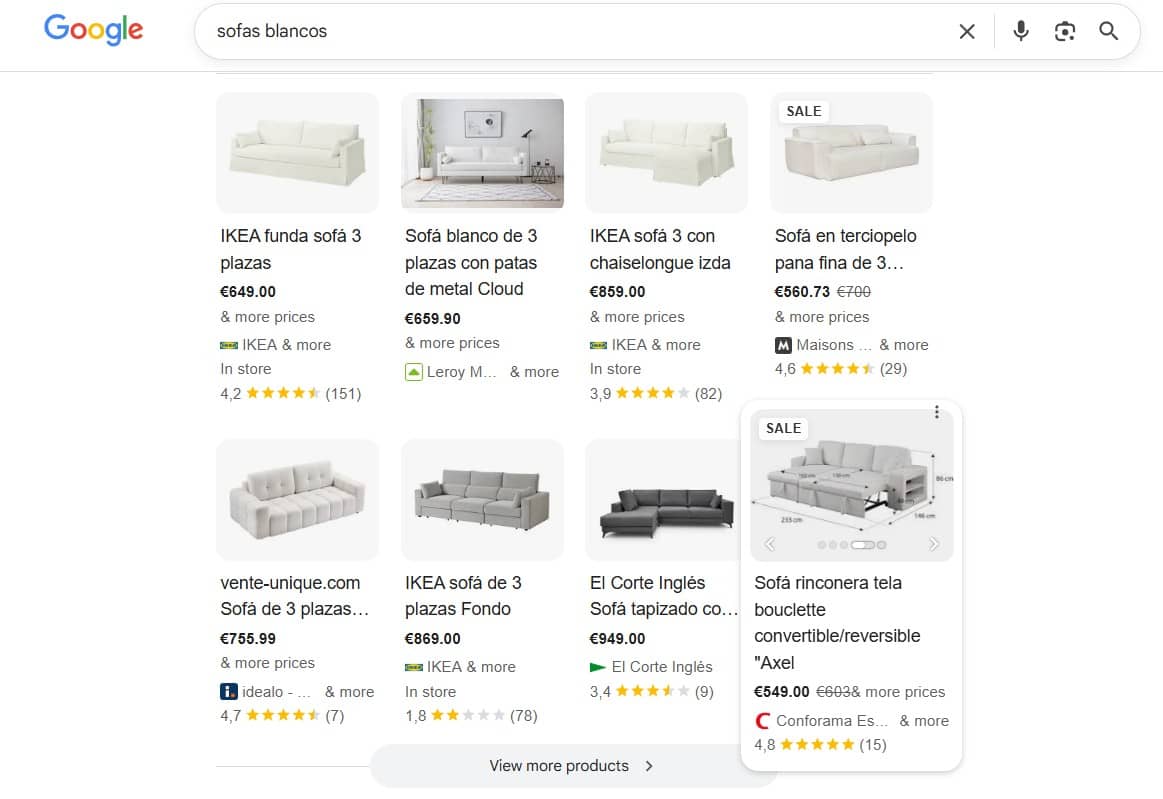Open the three-dot menu on the Axel sofa card
This screenshot has width=1163, height=799.
(x=937, y=412)
